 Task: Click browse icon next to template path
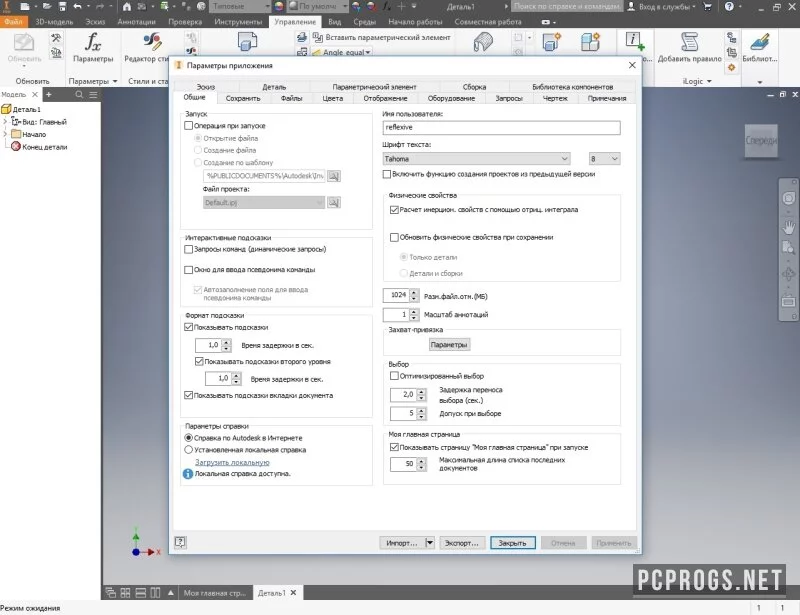(x=334, y=176)
